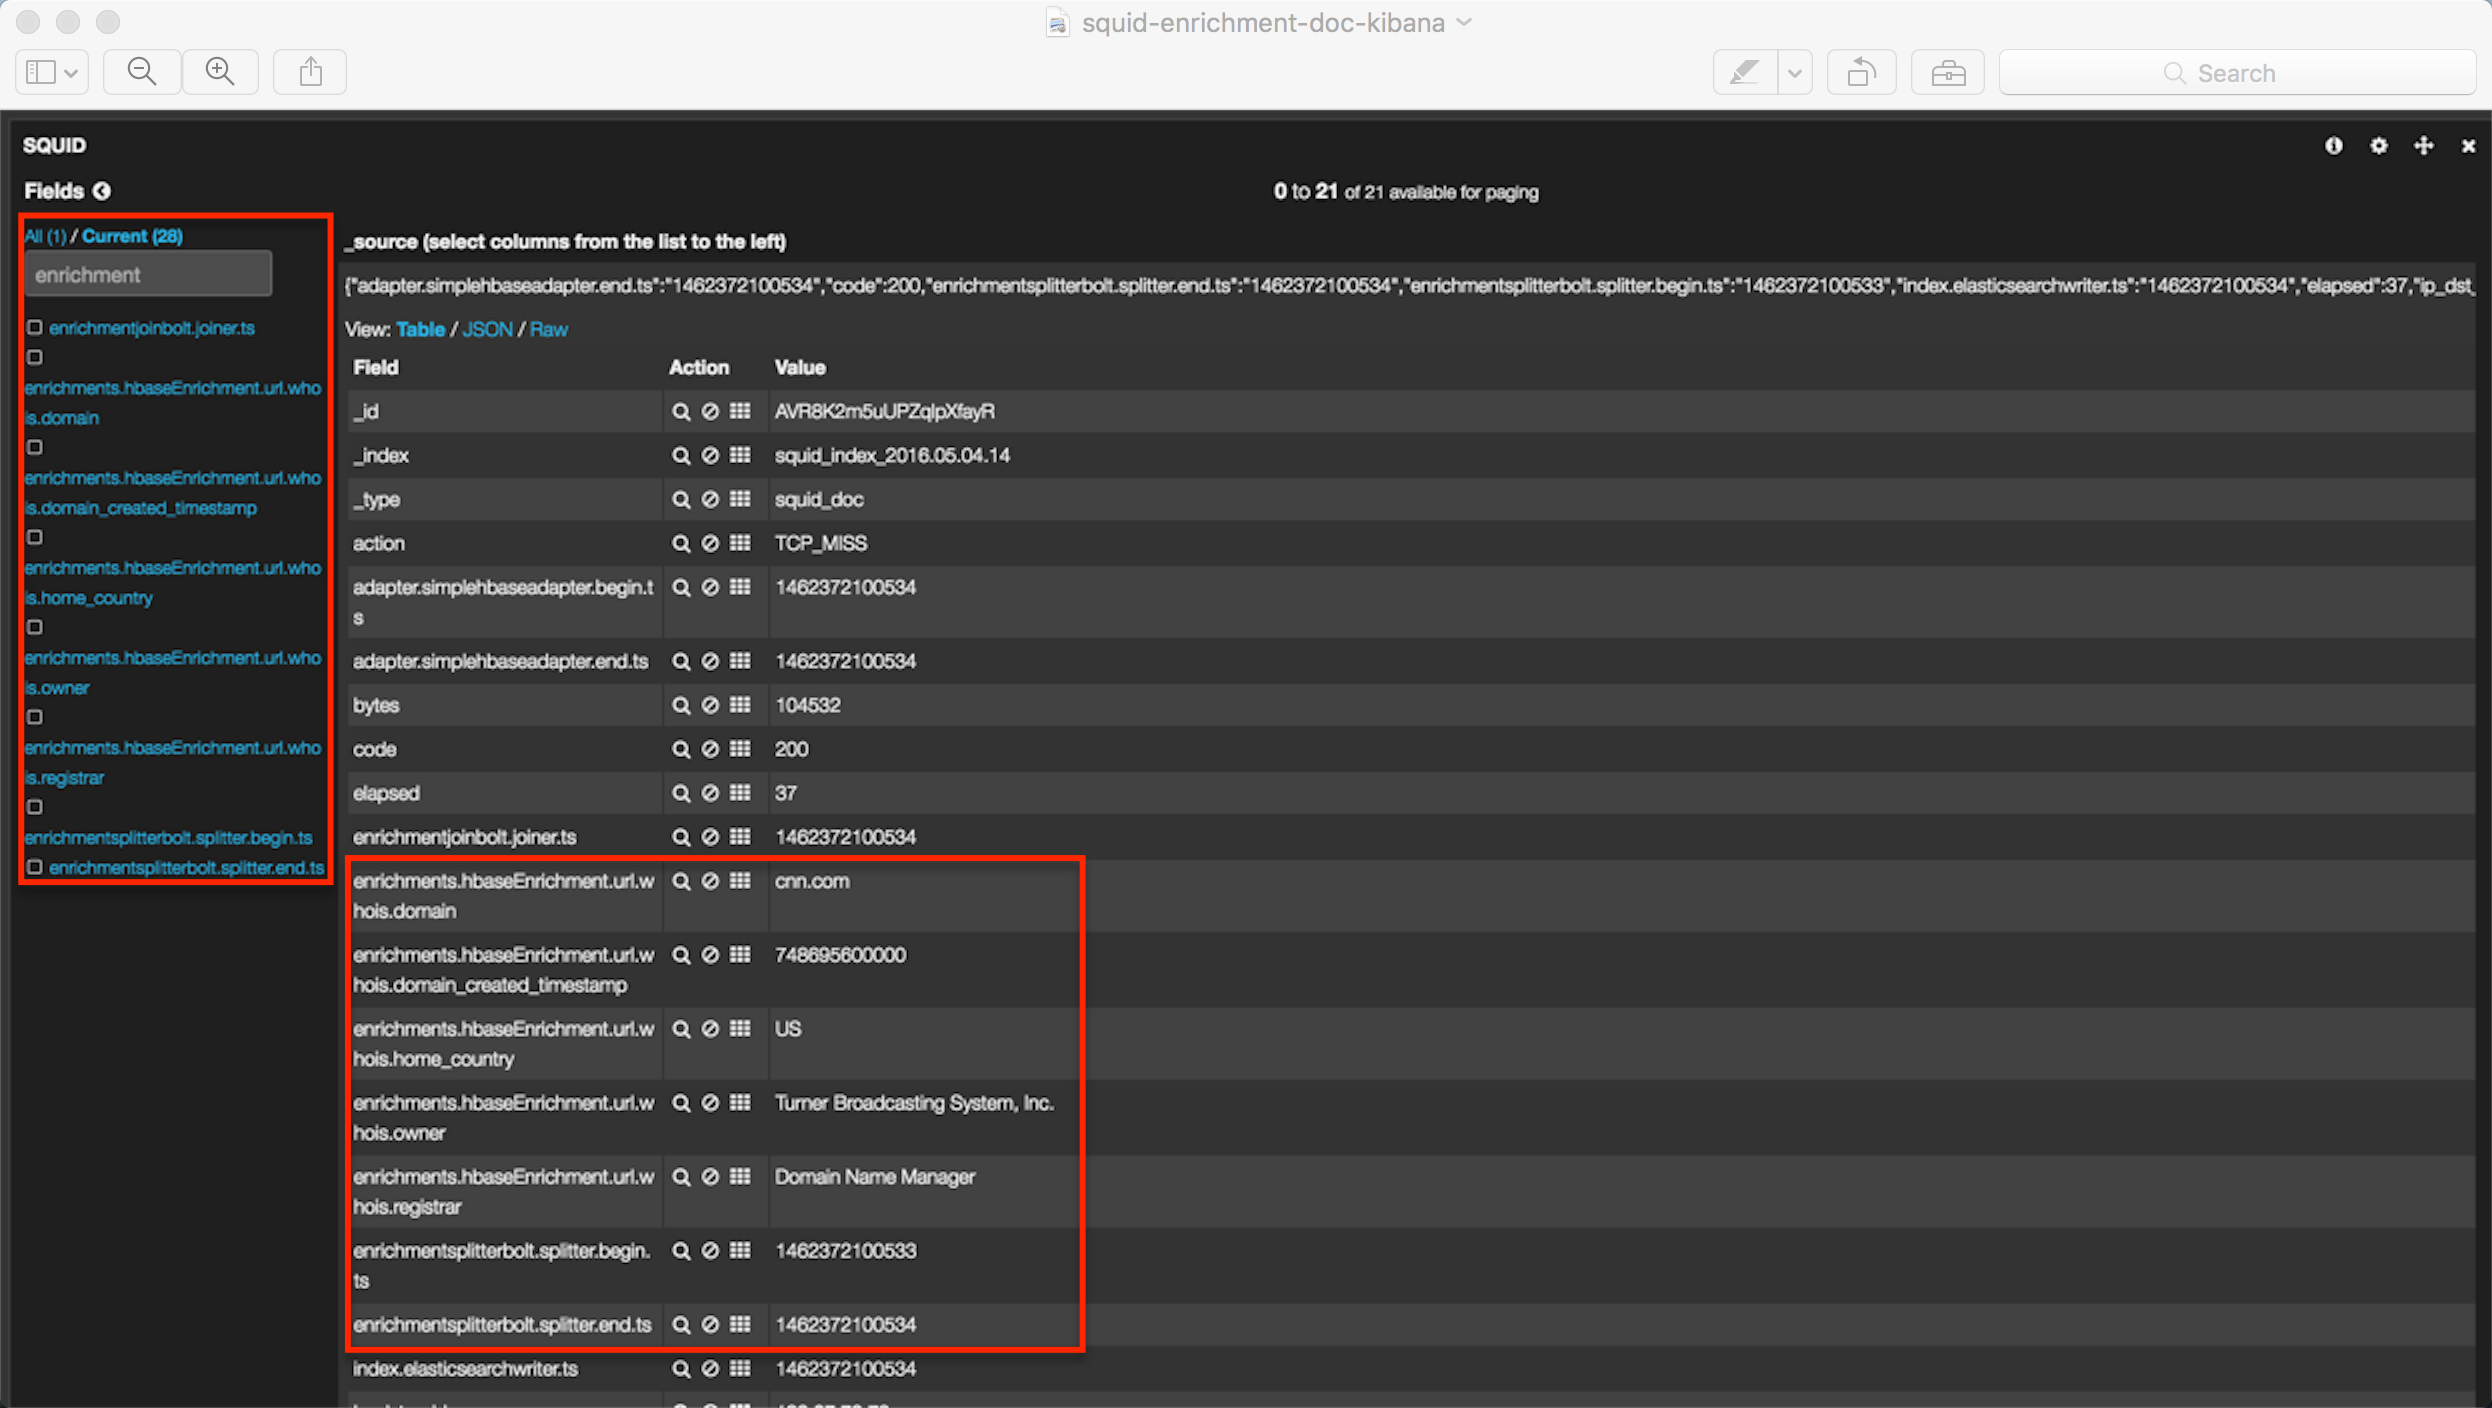This screenshot has height=1408, width=2492.
Task: Collapse the Fields list with back arrow
Action: (103, 190)
